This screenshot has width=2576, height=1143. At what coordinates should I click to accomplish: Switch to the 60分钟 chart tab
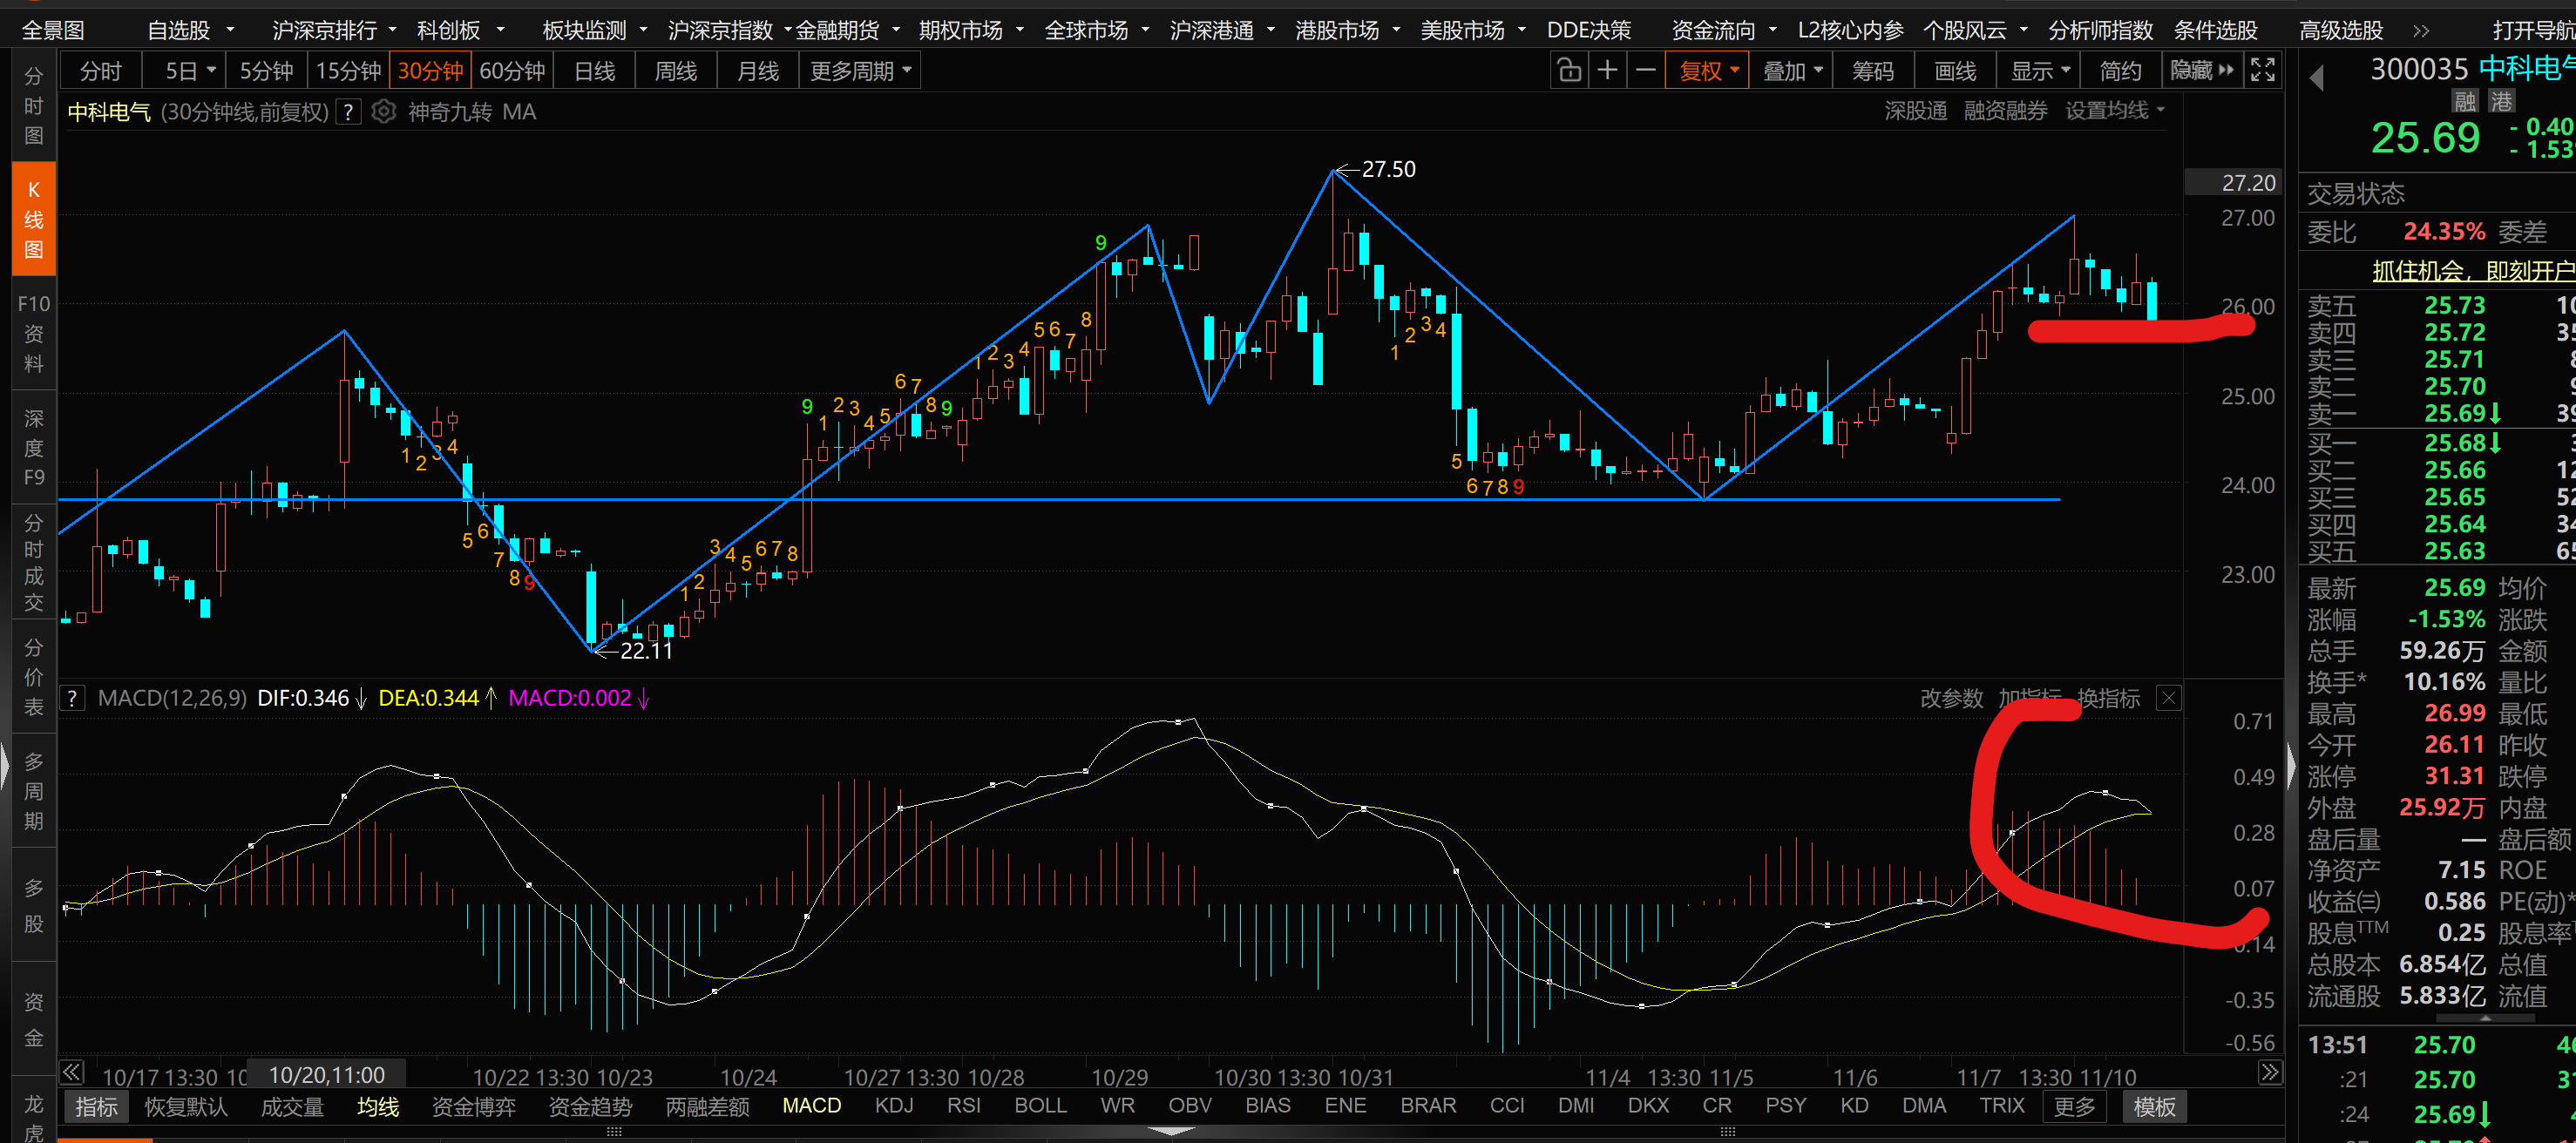point(512,71)
